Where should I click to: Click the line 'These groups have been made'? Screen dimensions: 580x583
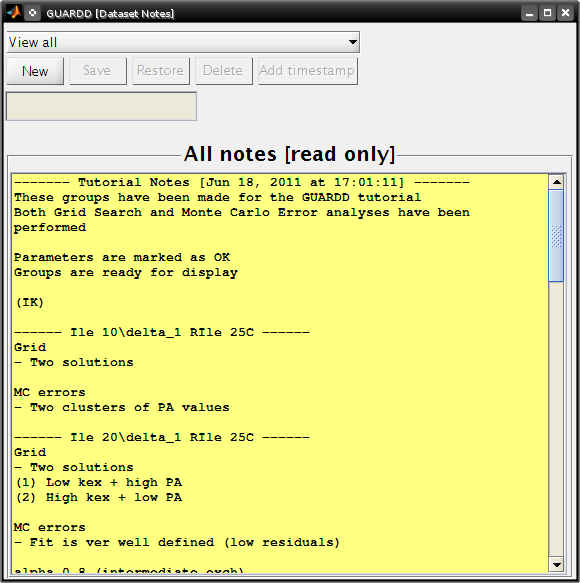click(x=218, y=197)
